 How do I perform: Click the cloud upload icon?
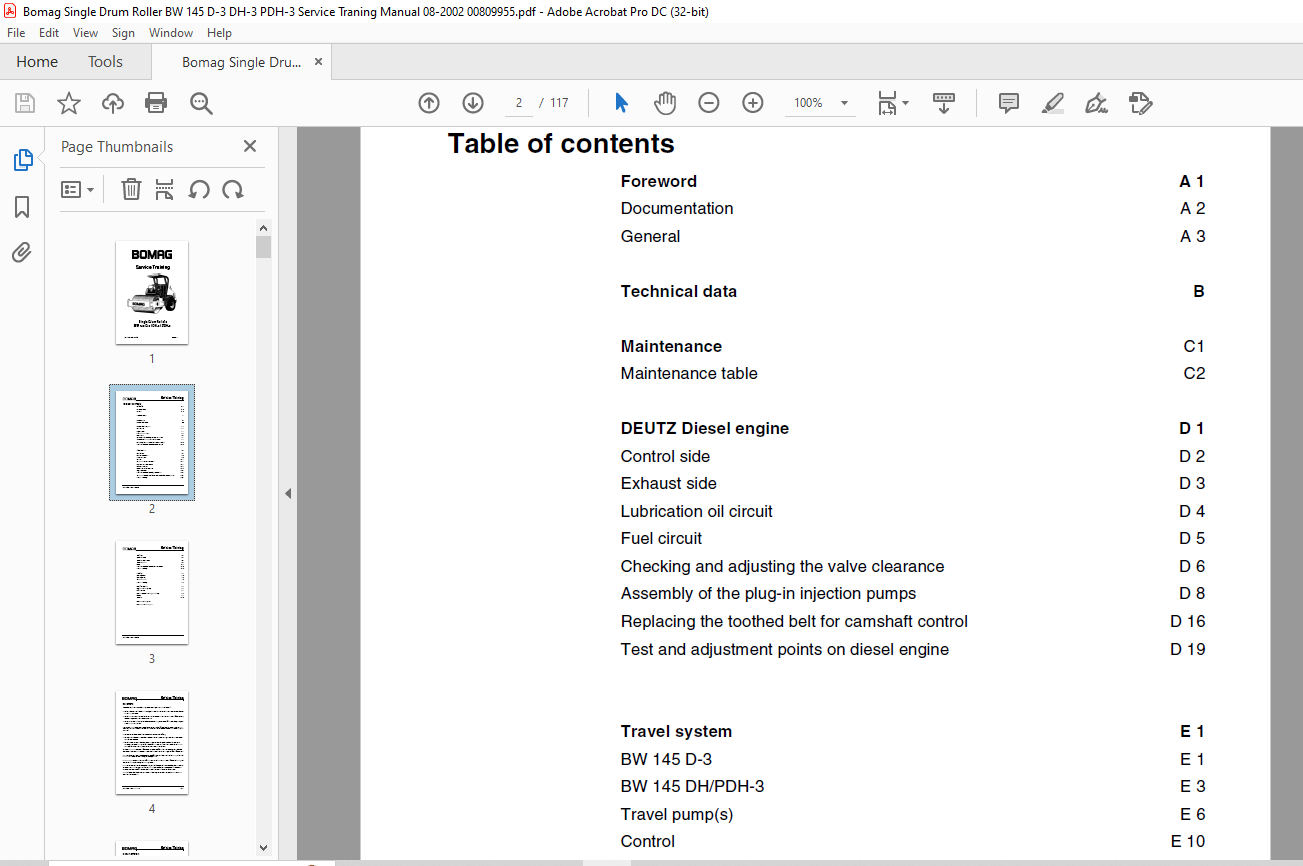(113, 103)
